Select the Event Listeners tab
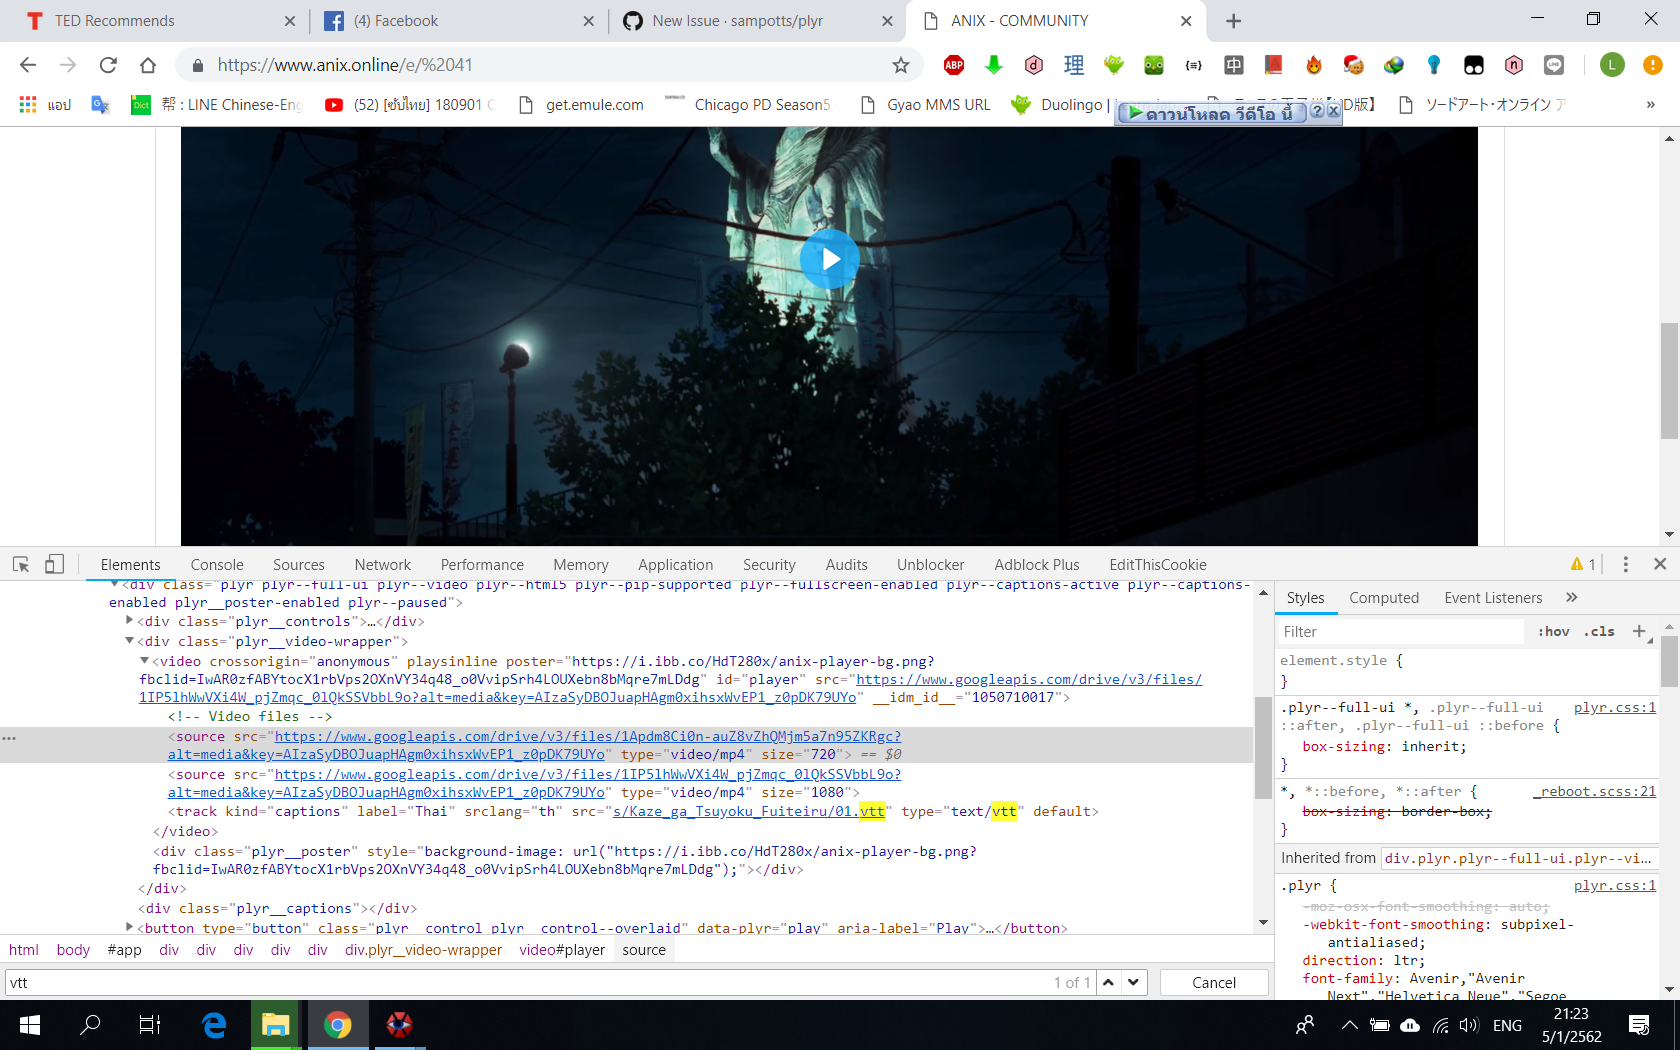Viewport: 1680px width, 1050px height. point(1493,598)
